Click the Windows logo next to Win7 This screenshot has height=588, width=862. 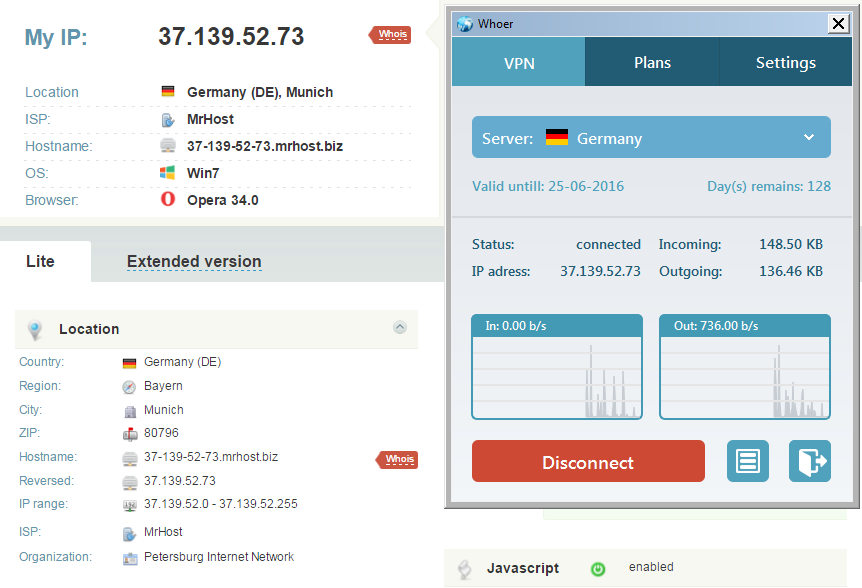(x=168, y=173)
